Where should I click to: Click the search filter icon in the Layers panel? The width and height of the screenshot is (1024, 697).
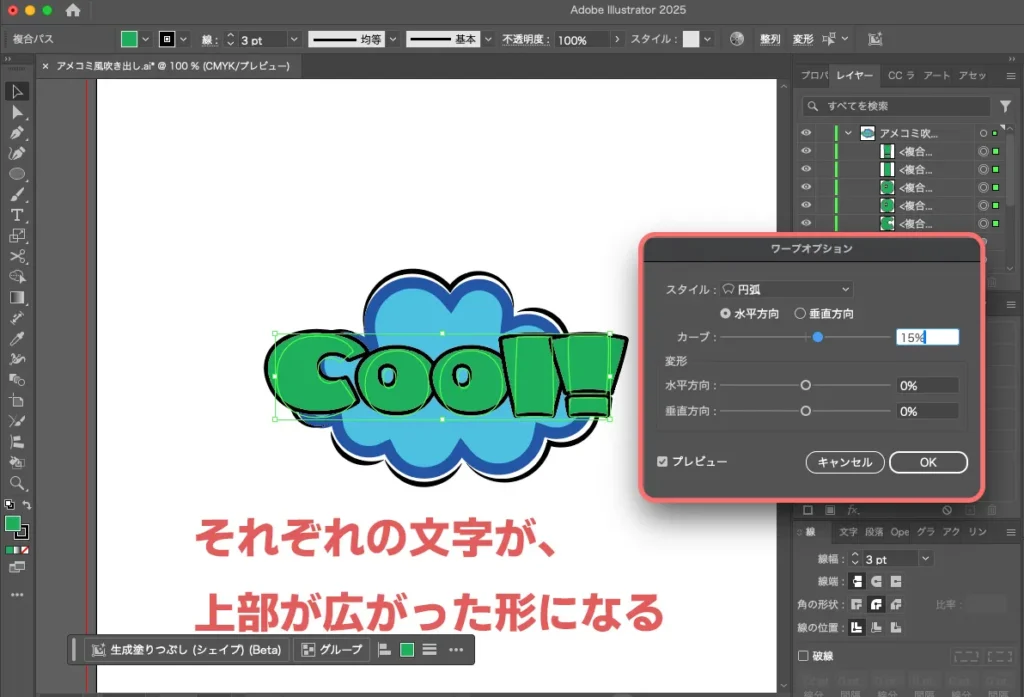(x=1005, y=105)
